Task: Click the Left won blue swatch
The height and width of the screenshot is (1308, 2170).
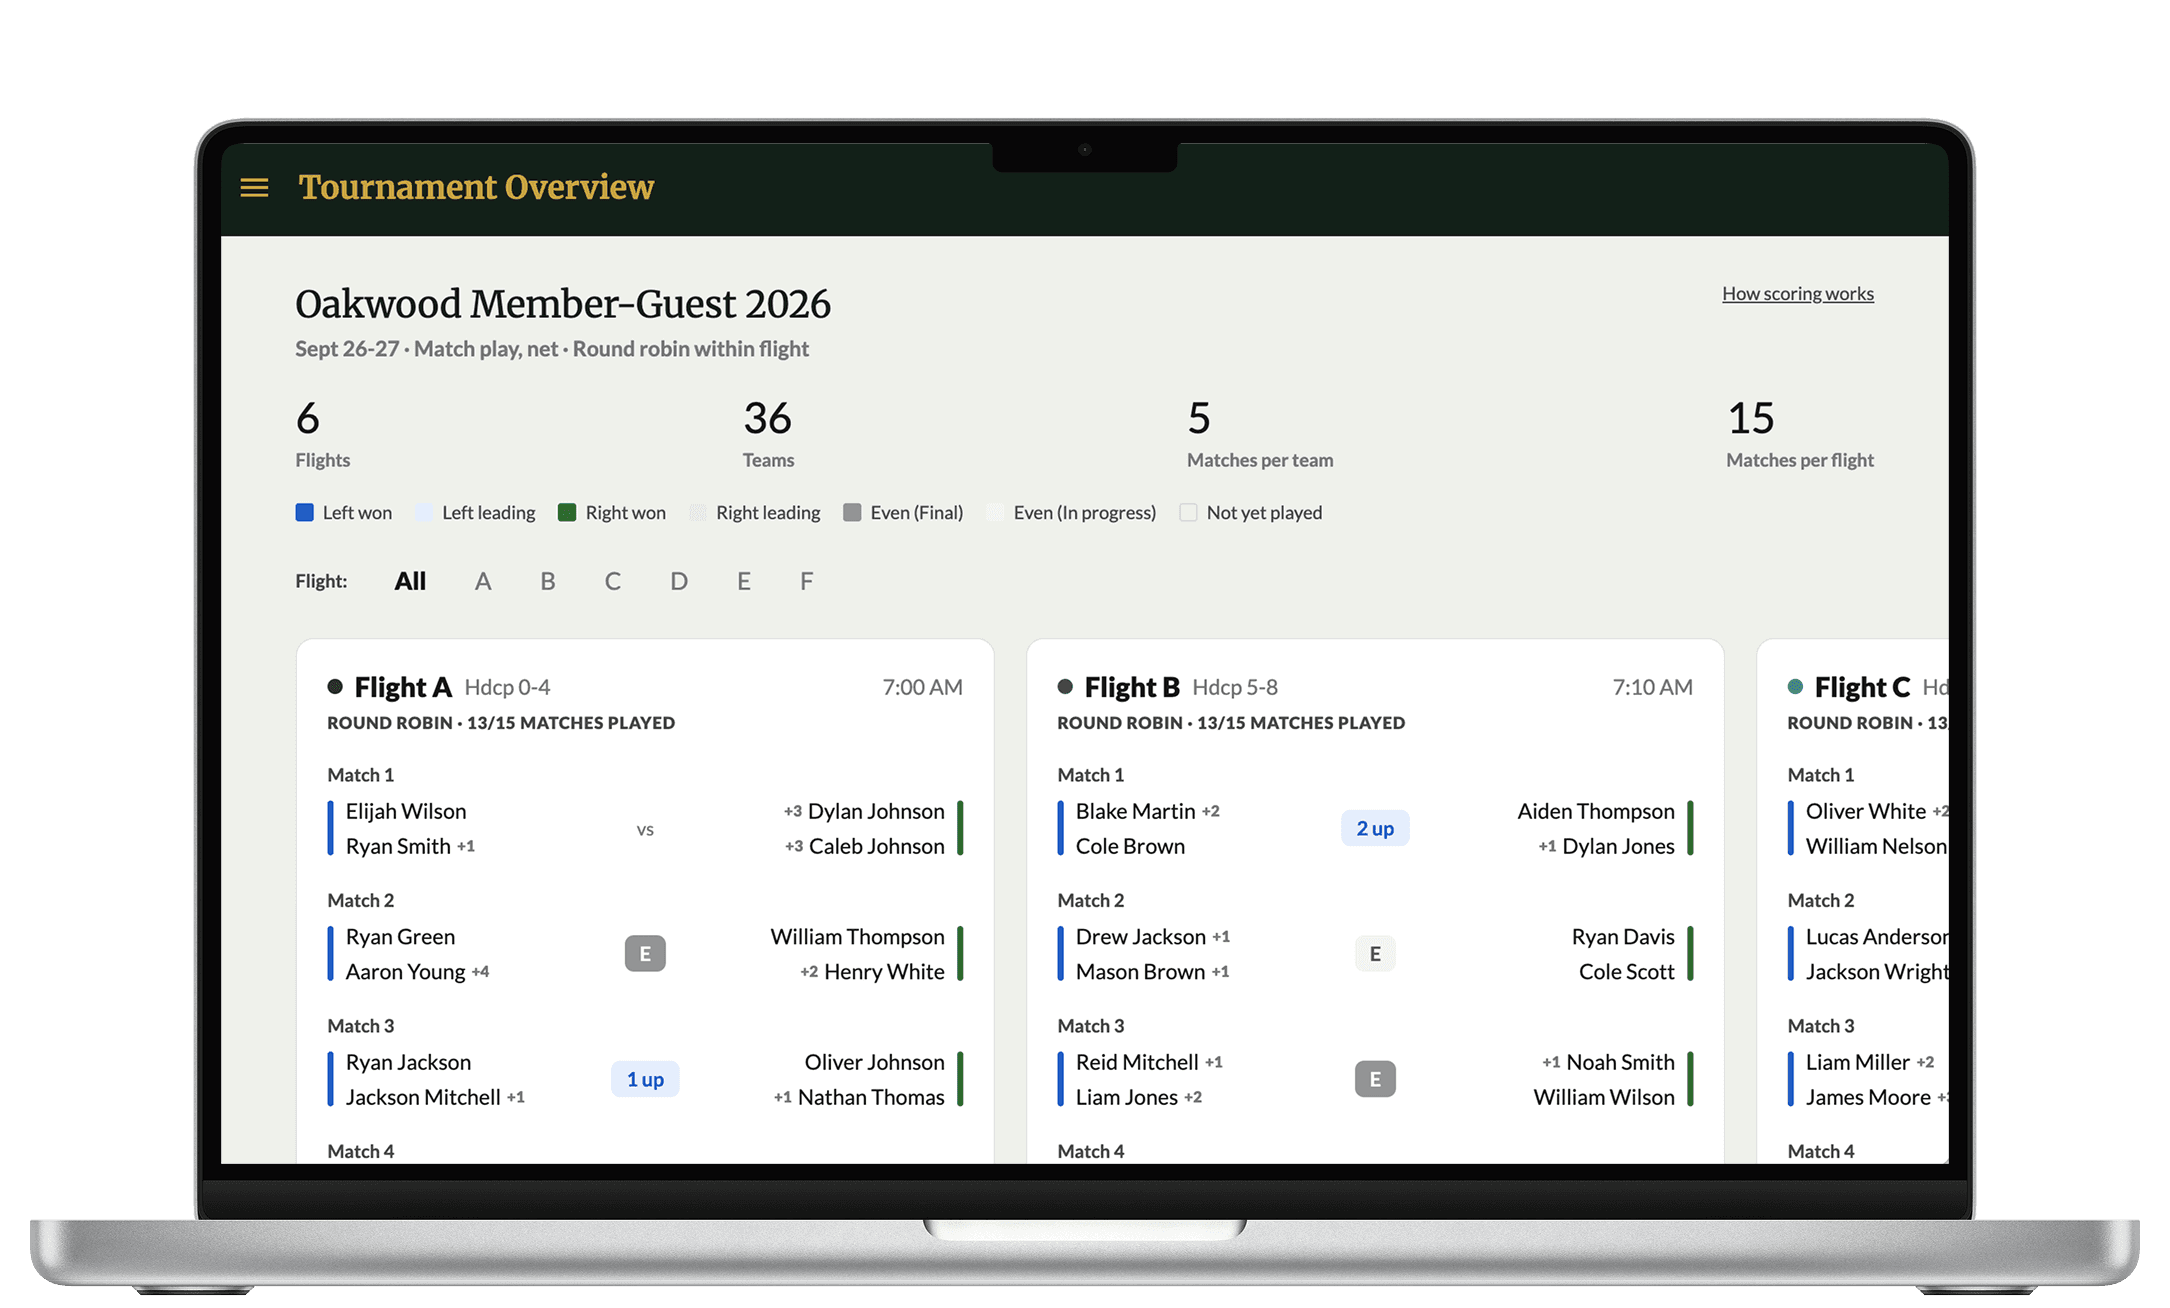Action: coord(305,512)
